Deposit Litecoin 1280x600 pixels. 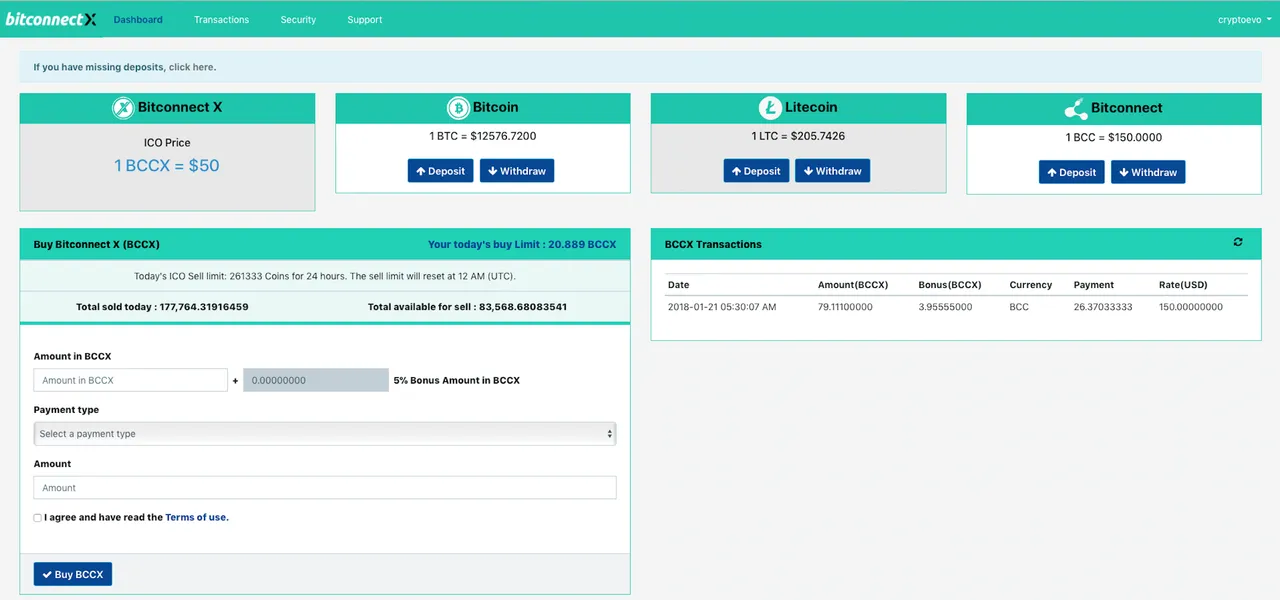point(756,171)
